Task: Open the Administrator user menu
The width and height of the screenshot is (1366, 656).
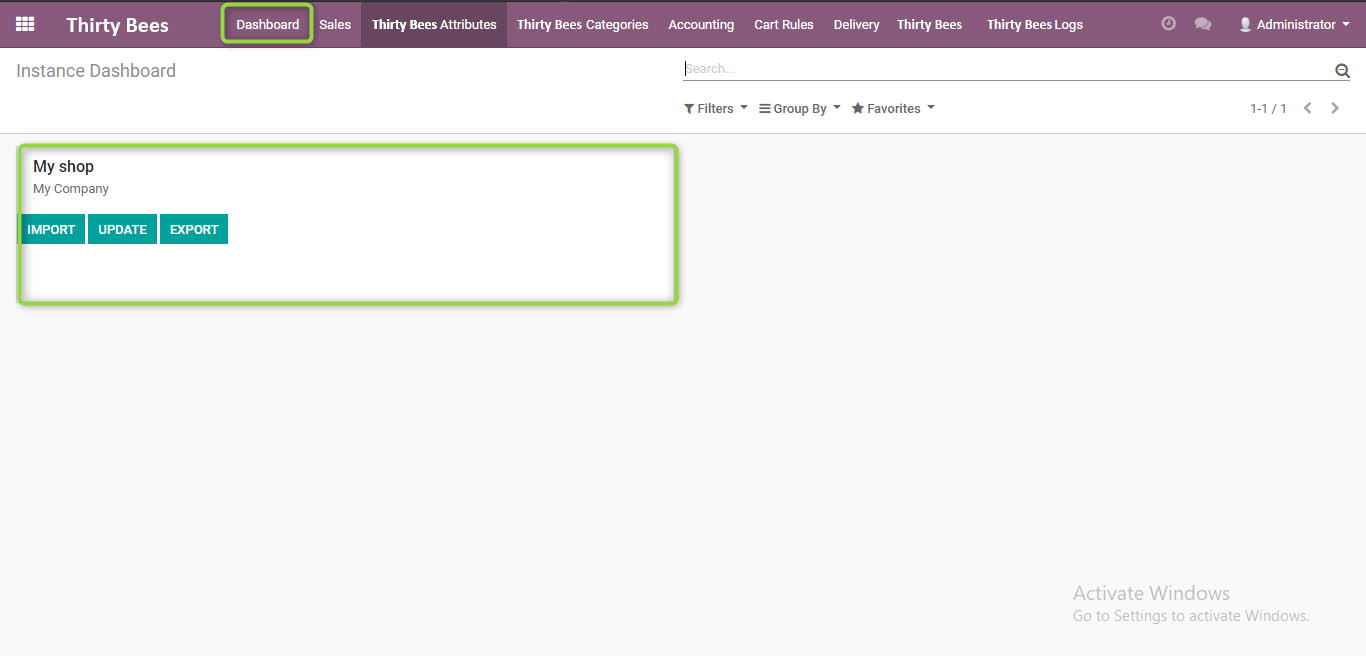Action: tap(1294, 24)
